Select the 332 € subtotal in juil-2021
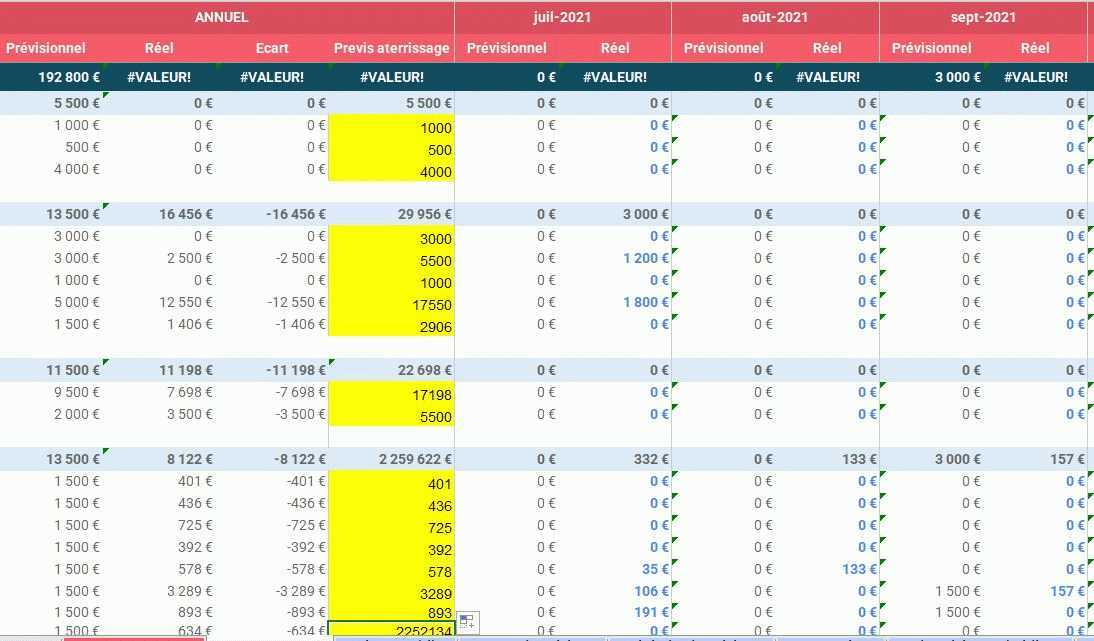The width and height of the screenshot is (1094, 641). click(x=616, y=459)
